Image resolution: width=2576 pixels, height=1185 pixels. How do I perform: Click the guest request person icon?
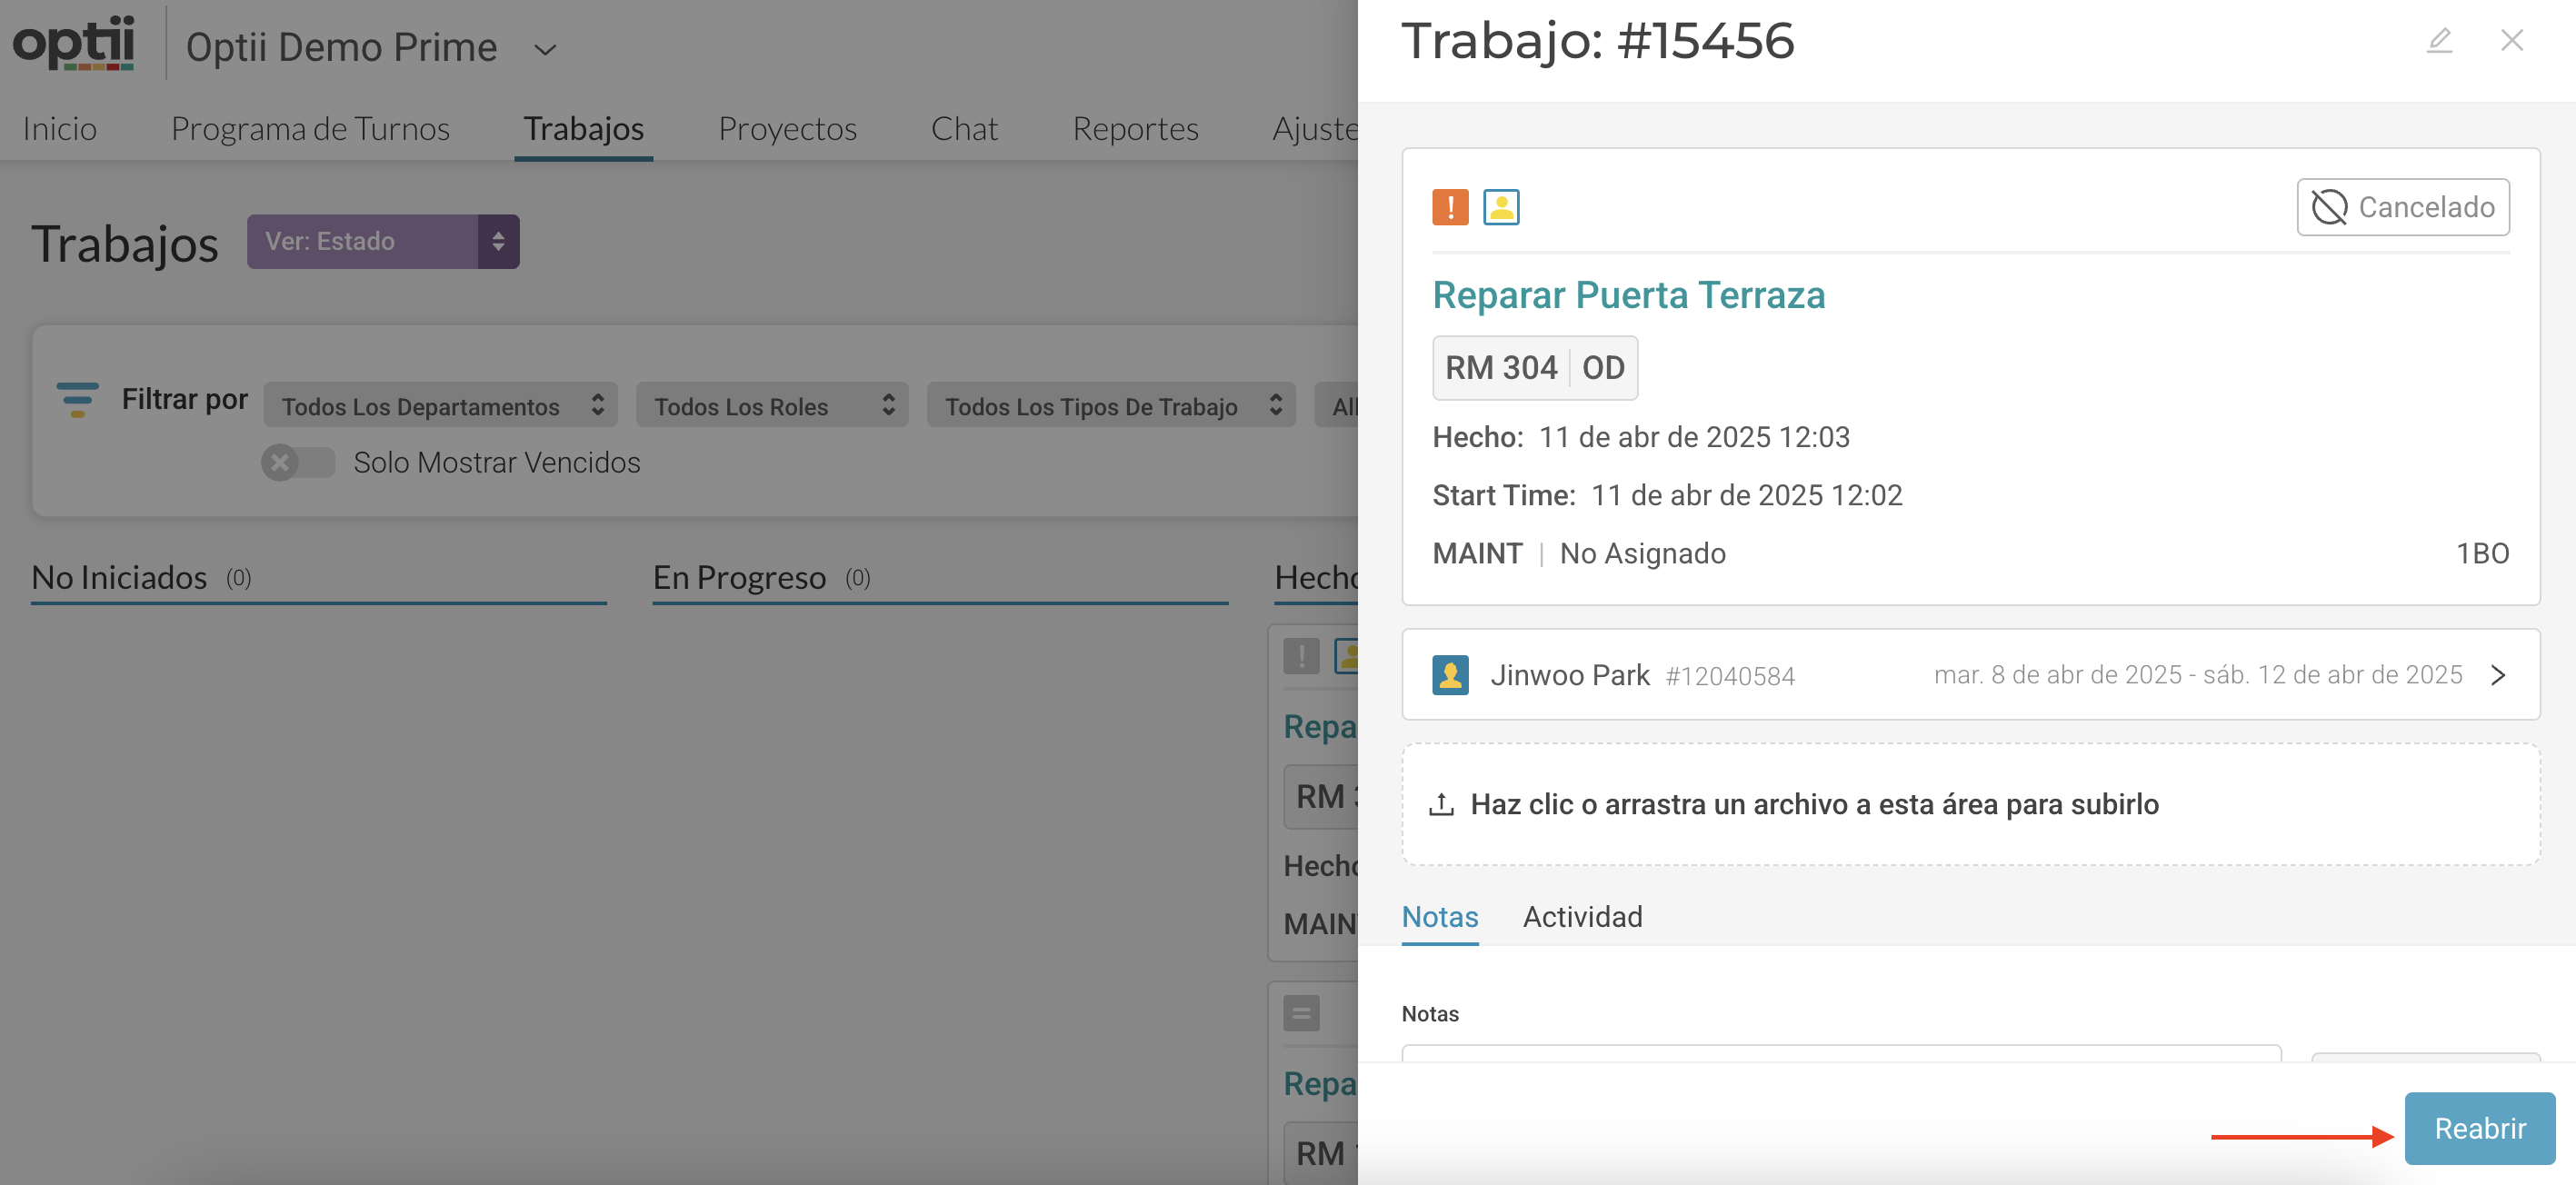pyautogui.click(x=1501, y=207)
